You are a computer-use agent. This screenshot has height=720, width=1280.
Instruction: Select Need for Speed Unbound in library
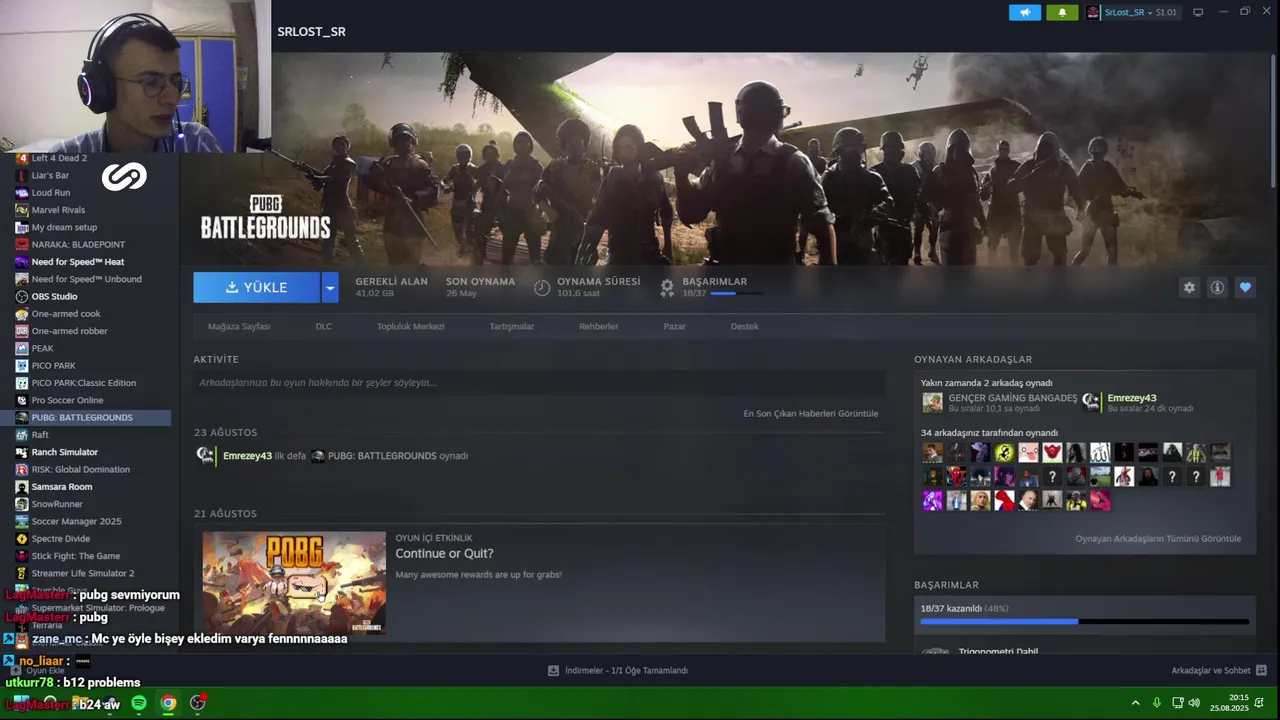[86, 279]
